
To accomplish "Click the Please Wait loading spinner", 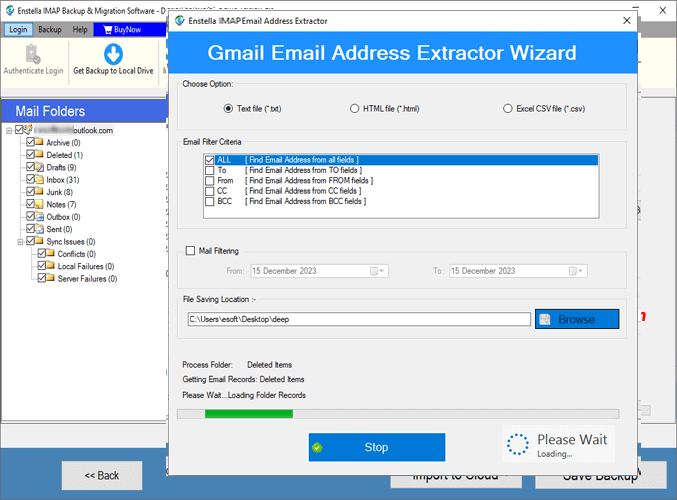I will pos(517,444).
